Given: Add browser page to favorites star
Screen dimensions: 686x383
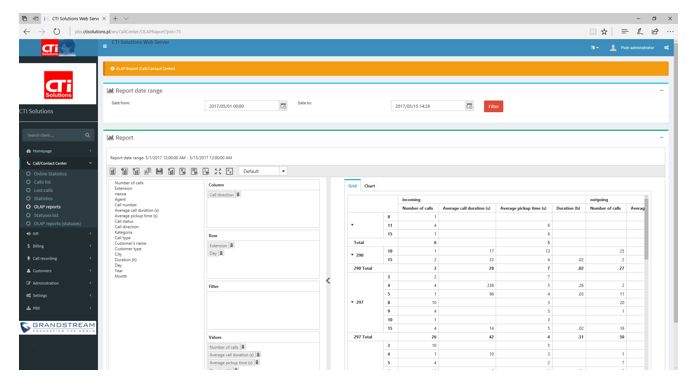Looking at the screenshot, I should [x=604, y=32].
